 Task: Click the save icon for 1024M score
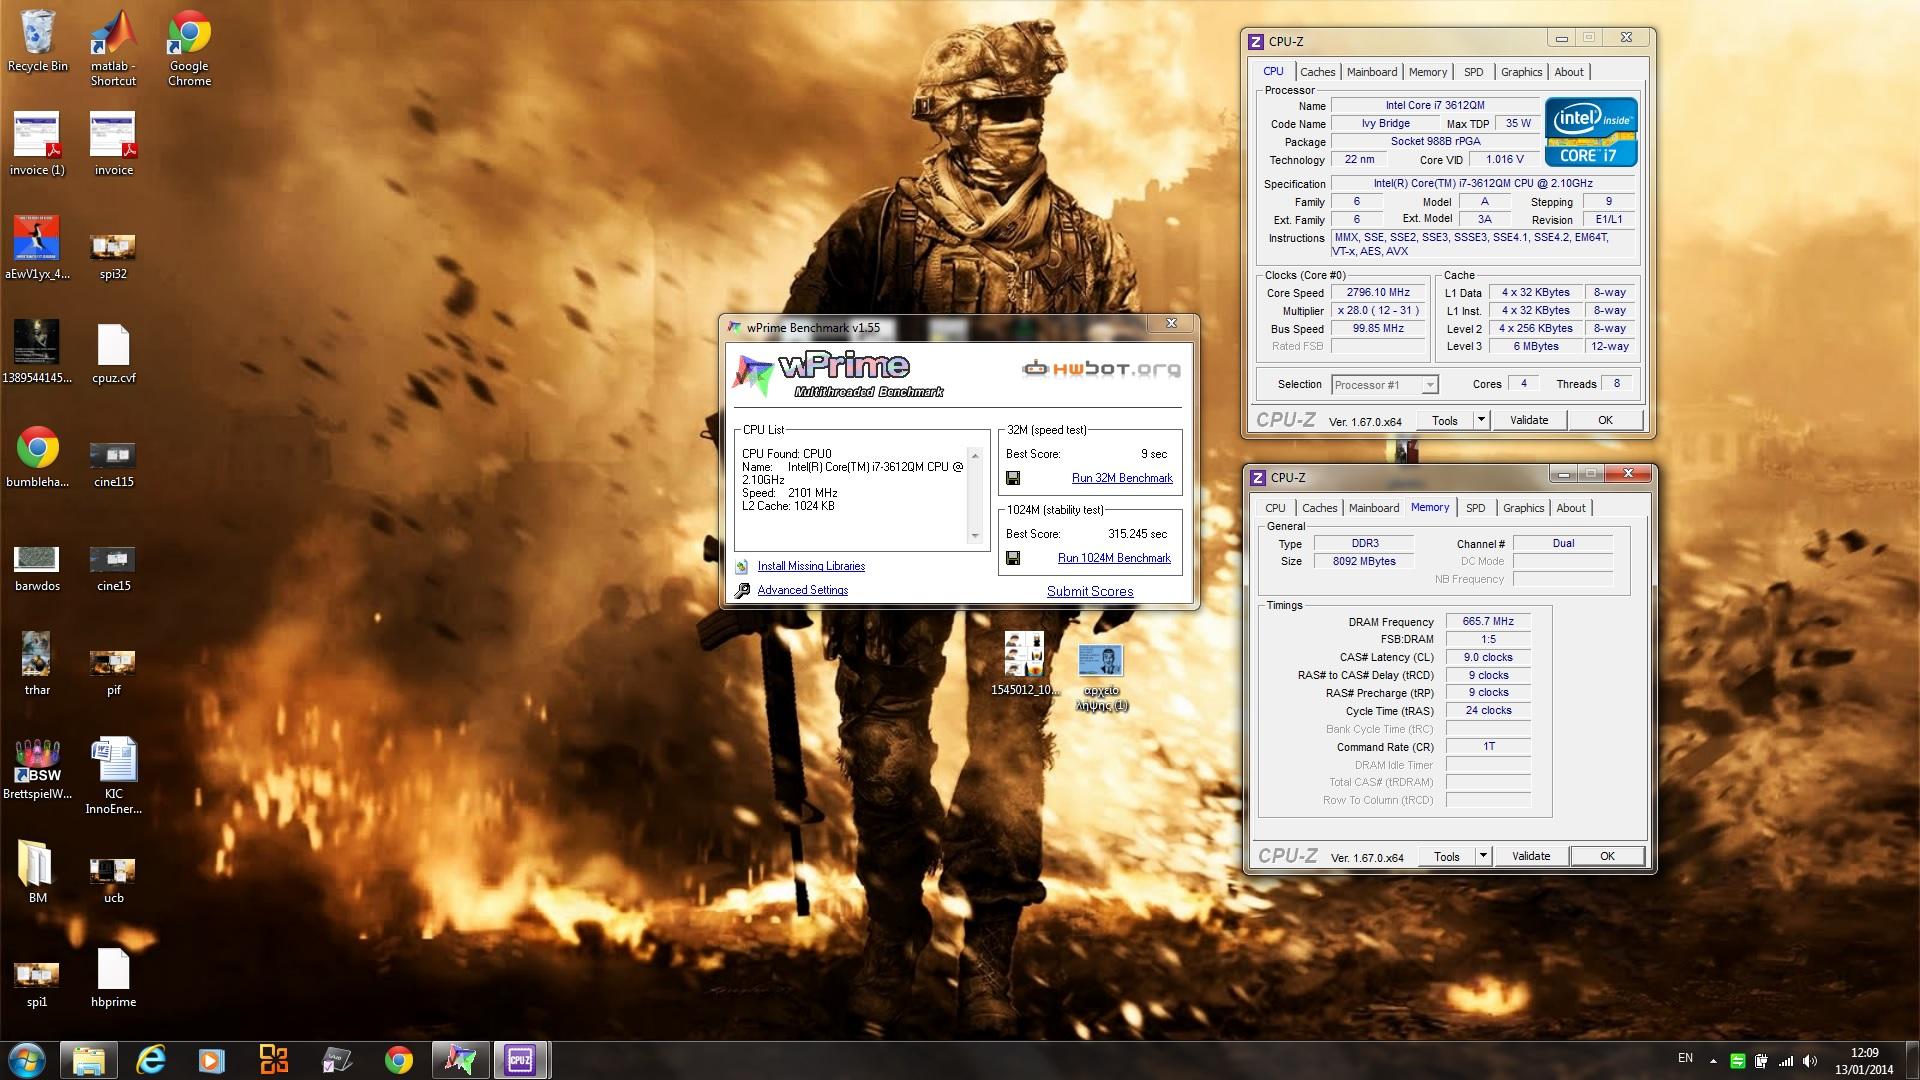click(x=1013, y=558)
